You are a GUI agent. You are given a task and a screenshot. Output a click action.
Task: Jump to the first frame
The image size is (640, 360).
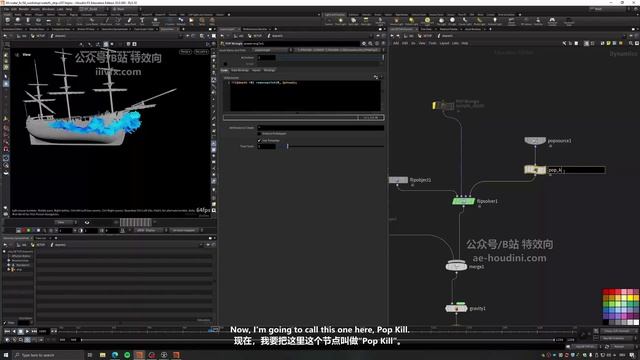[x=7, y=331]
